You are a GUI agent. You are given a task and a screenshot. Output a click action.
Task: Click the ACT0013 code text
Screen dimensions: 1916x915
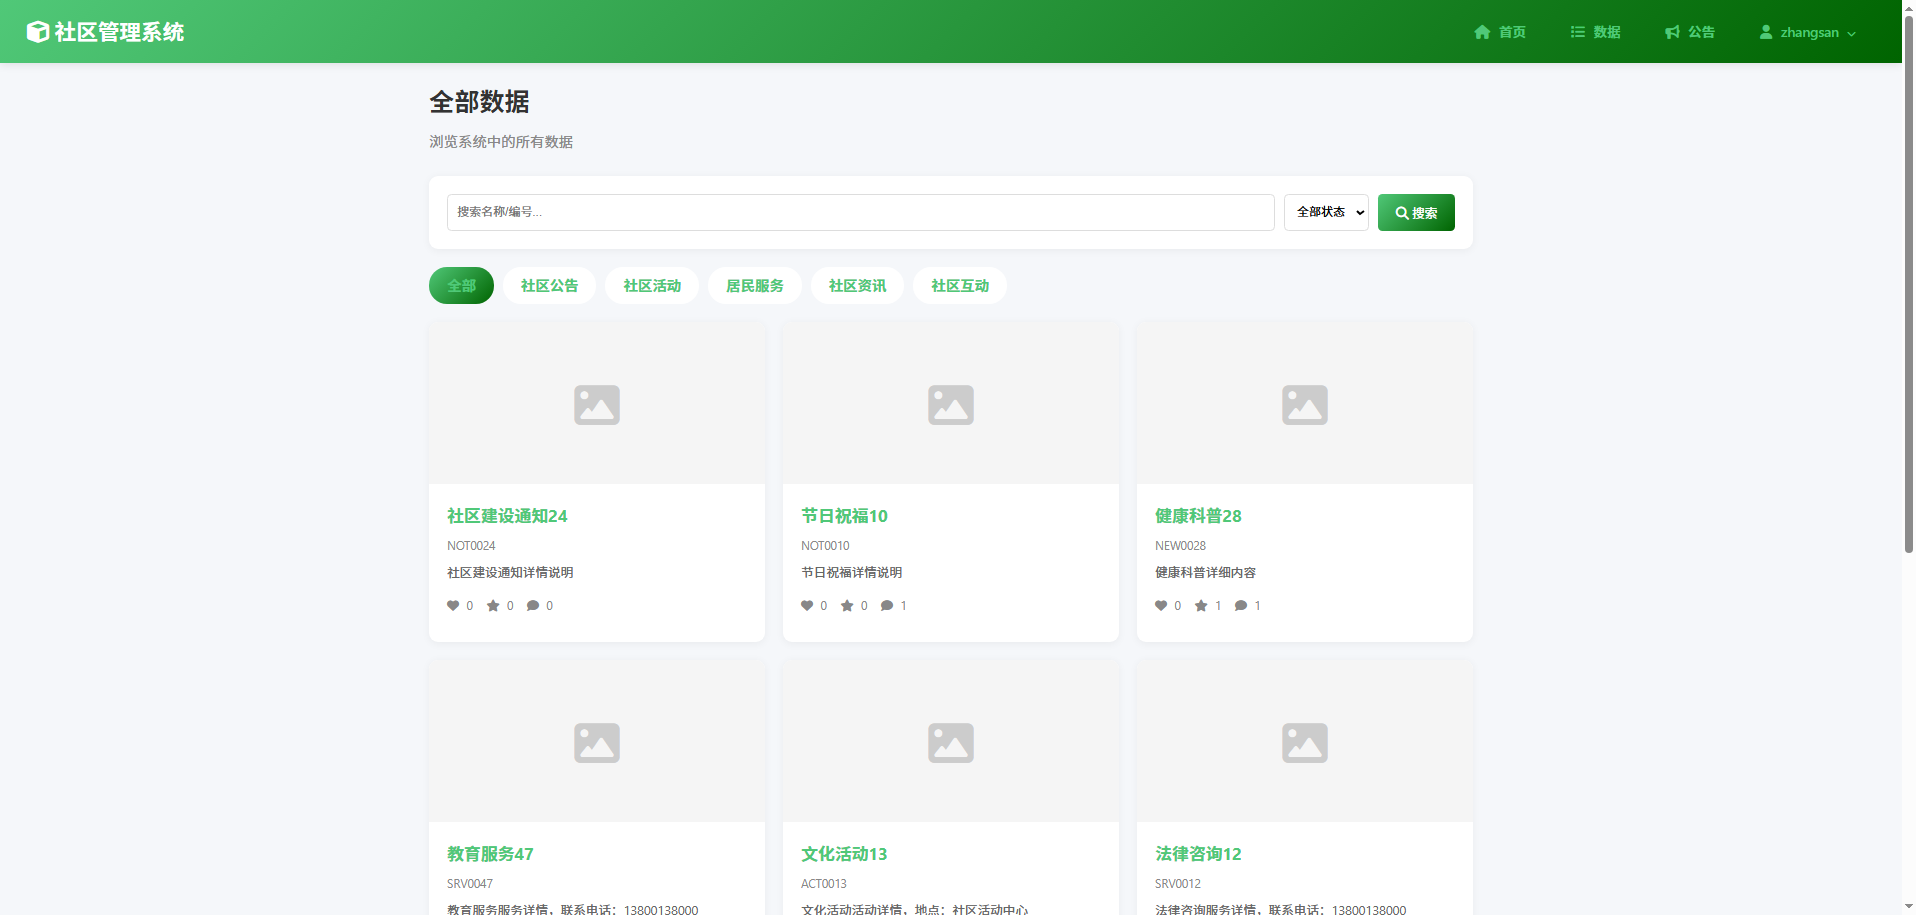click(824, 884)
